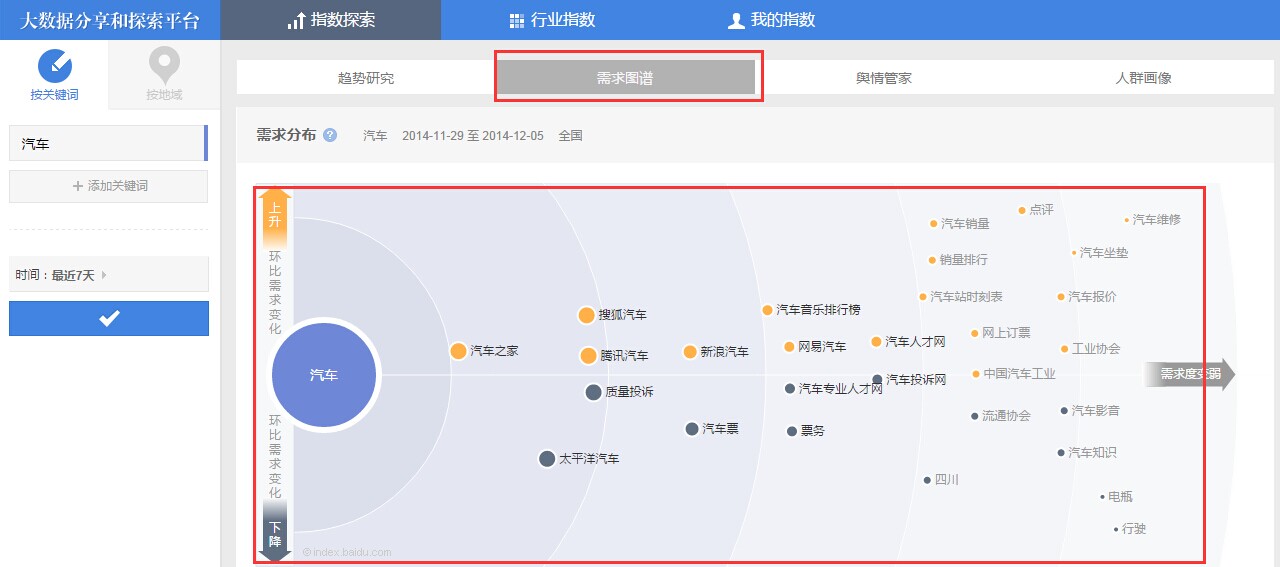
Task: Open the 指数探索 navigation tab
Action: tap(330, 20)
